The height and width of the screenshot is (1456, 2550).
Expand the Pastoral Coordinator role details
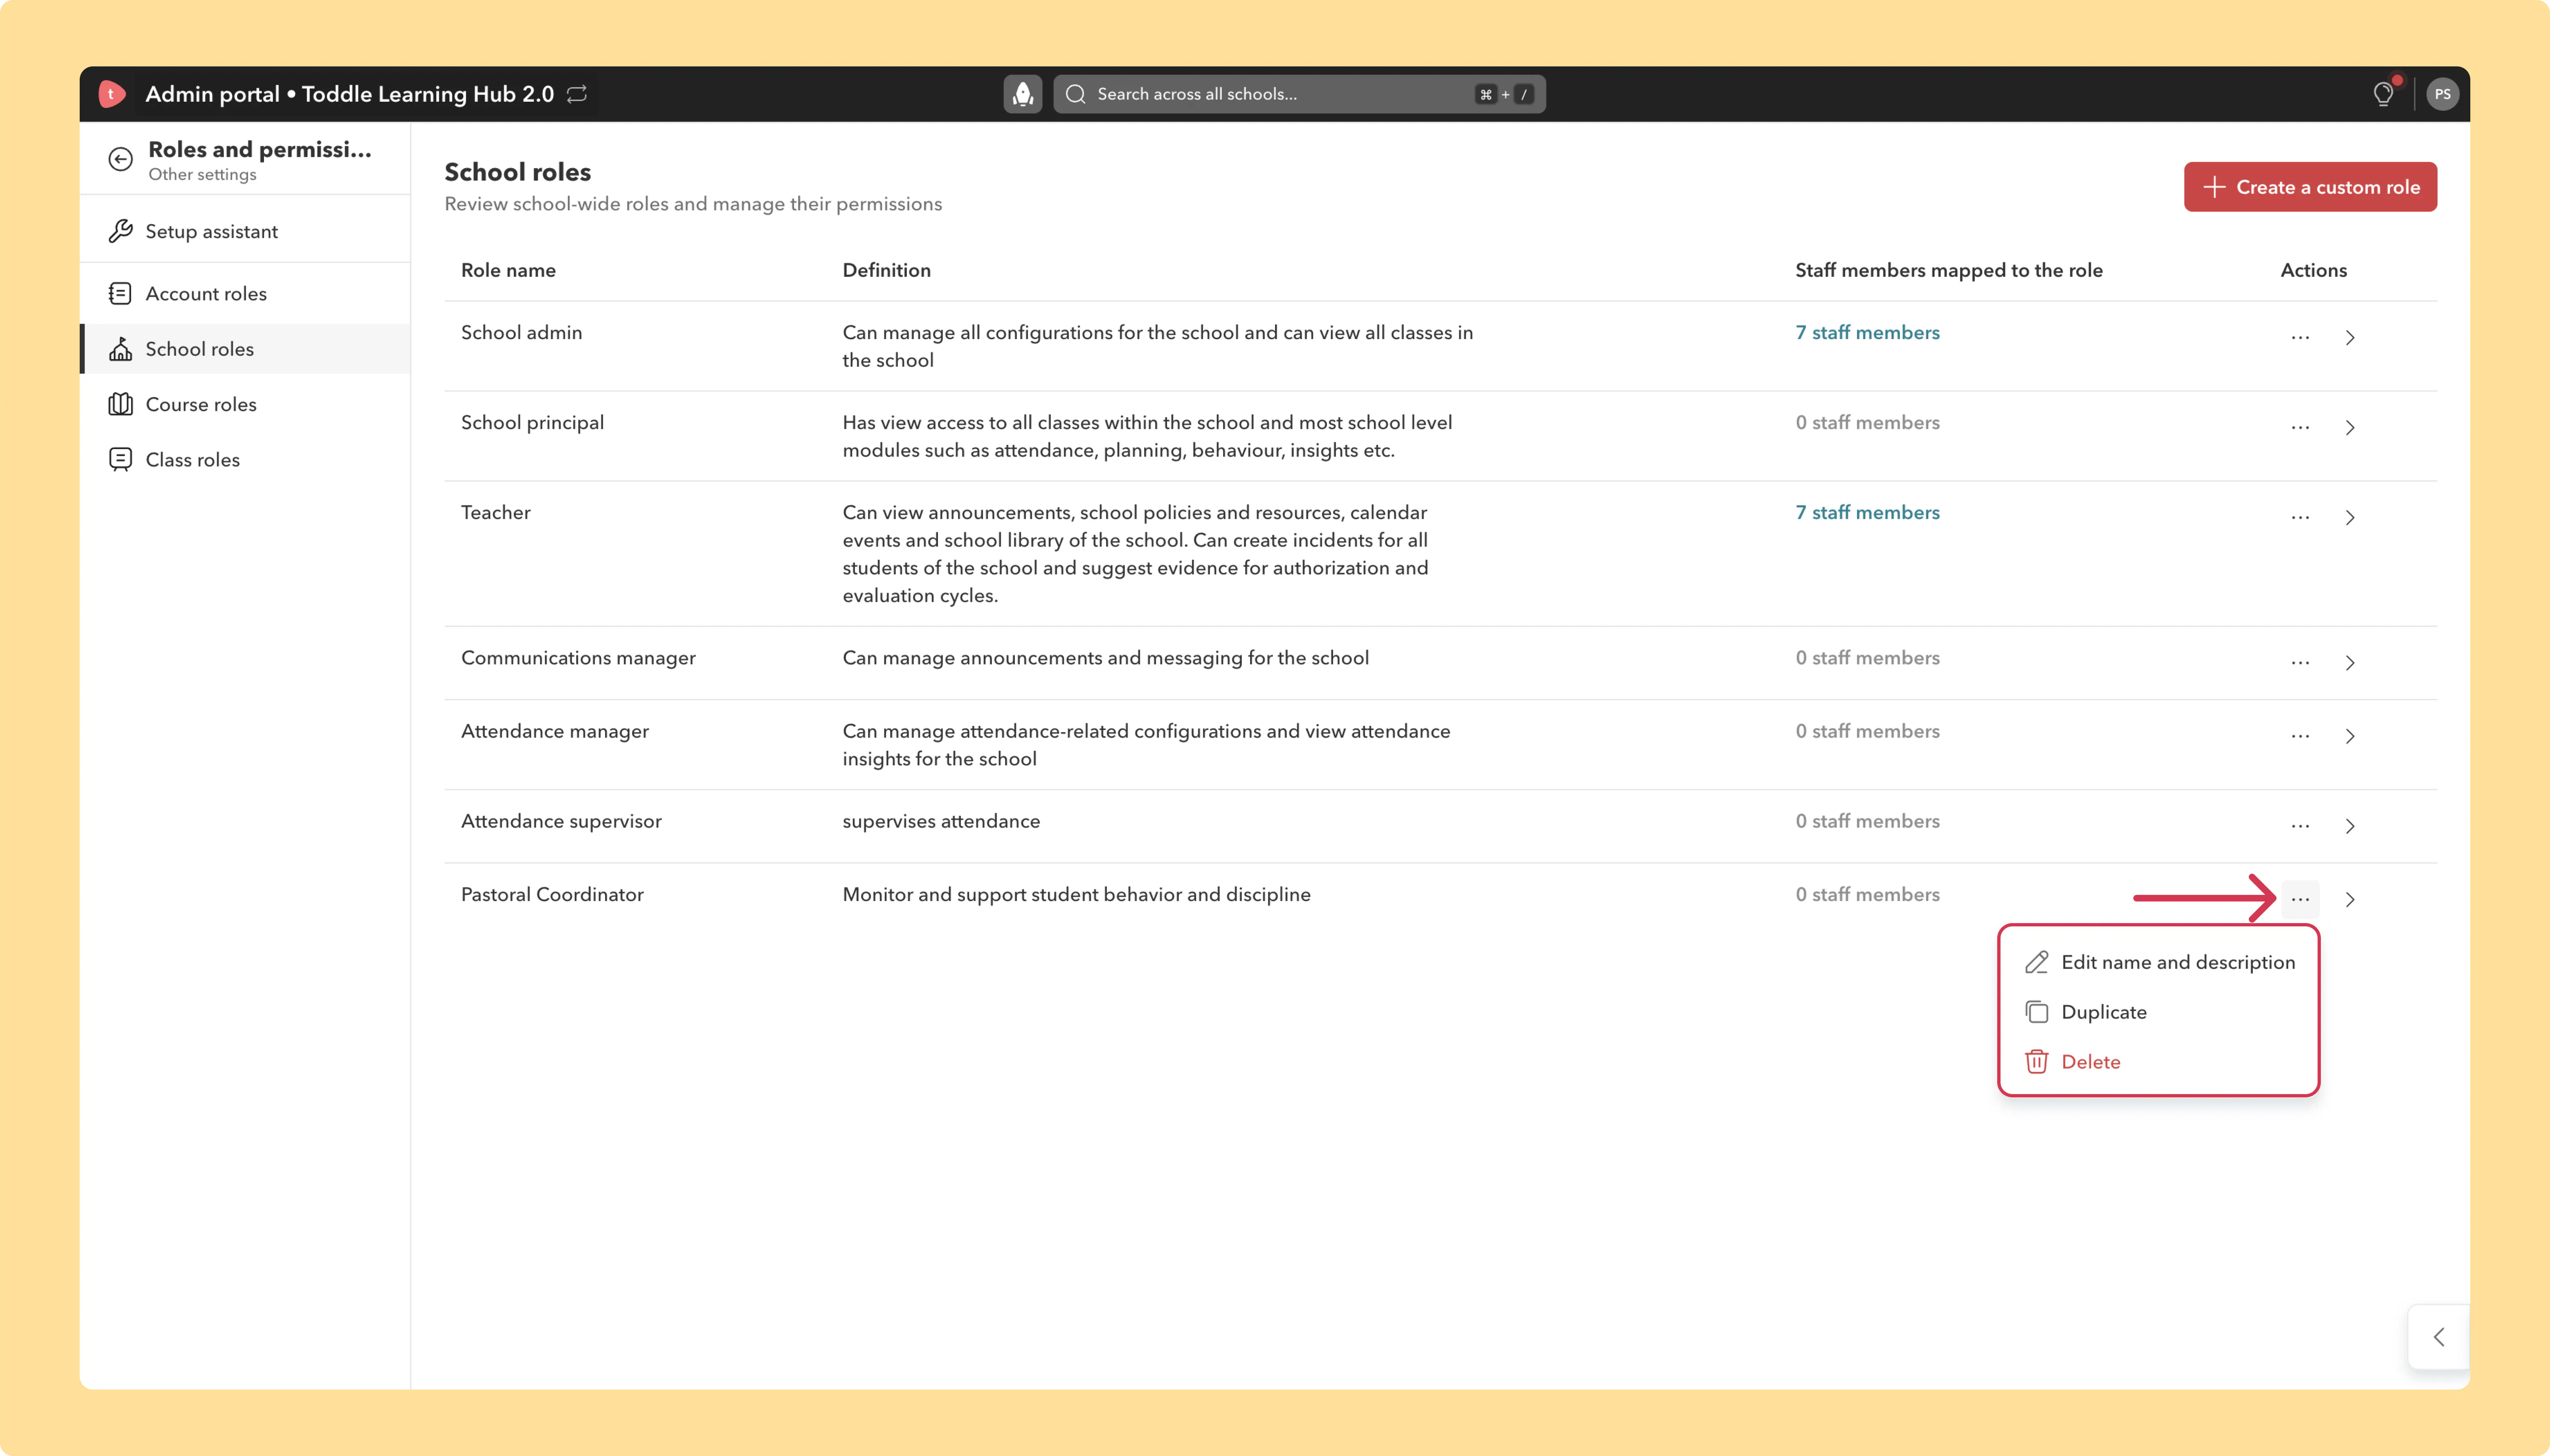click(2350, 899)
